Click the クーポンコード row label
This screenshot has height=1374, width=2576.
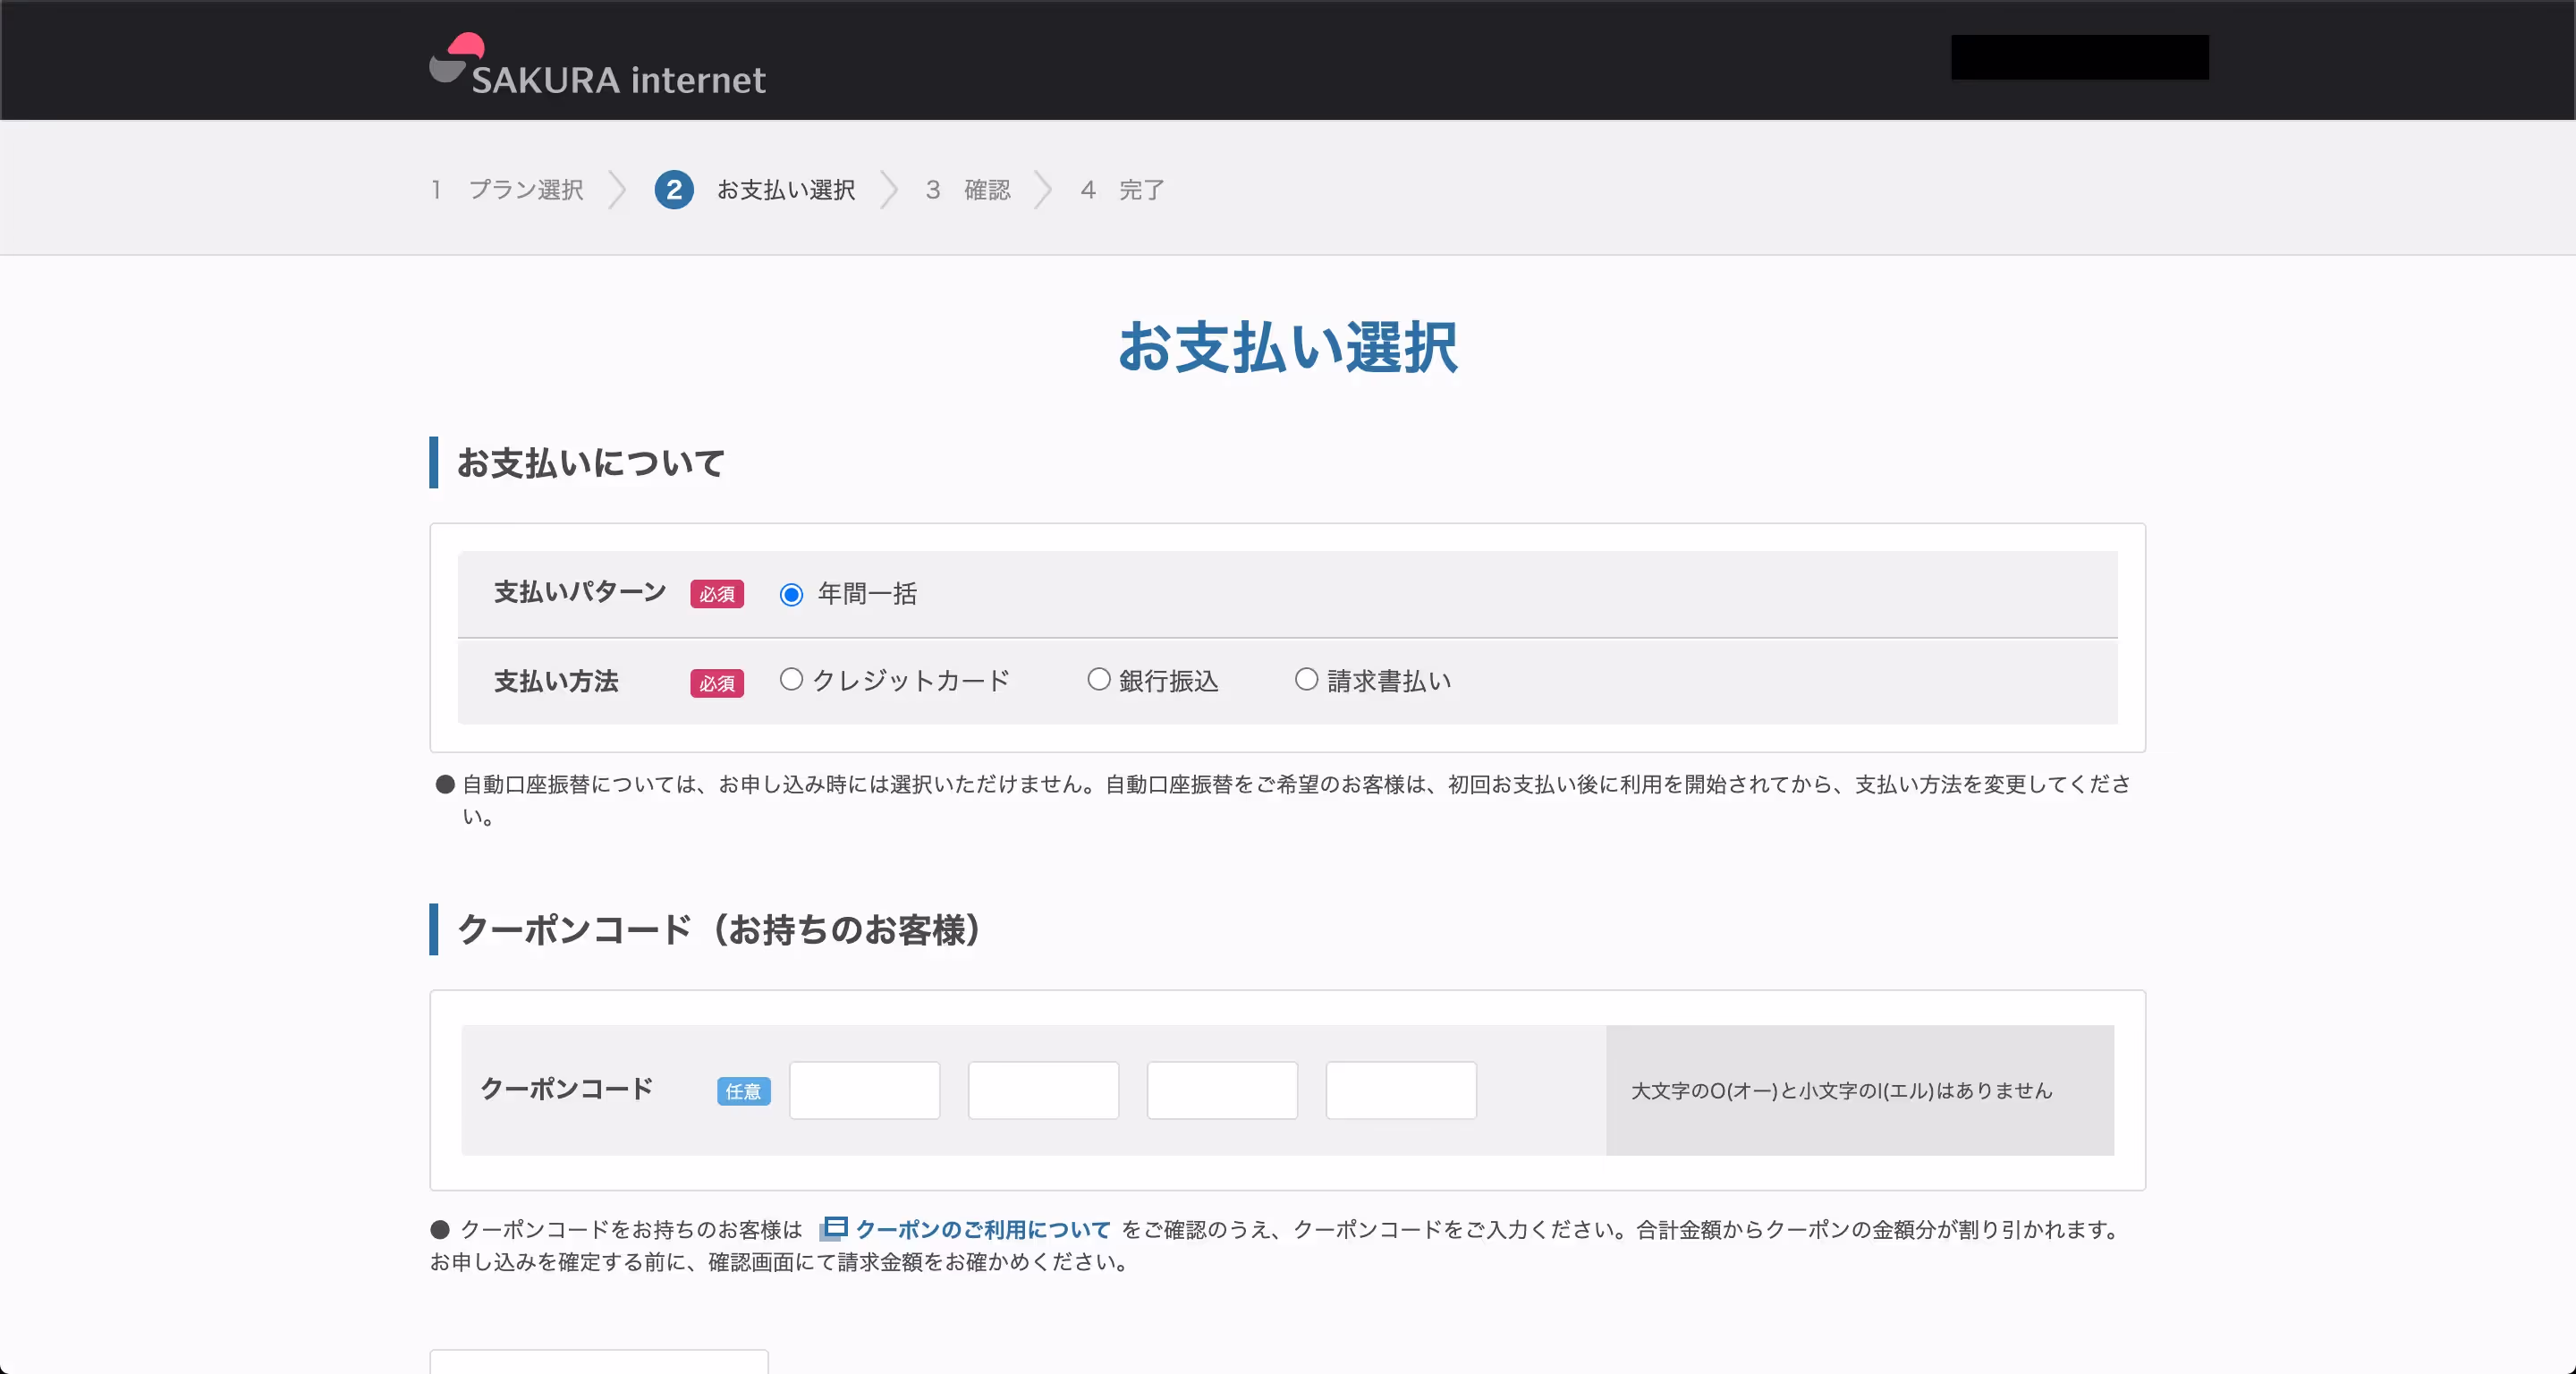click(567, 1089)
